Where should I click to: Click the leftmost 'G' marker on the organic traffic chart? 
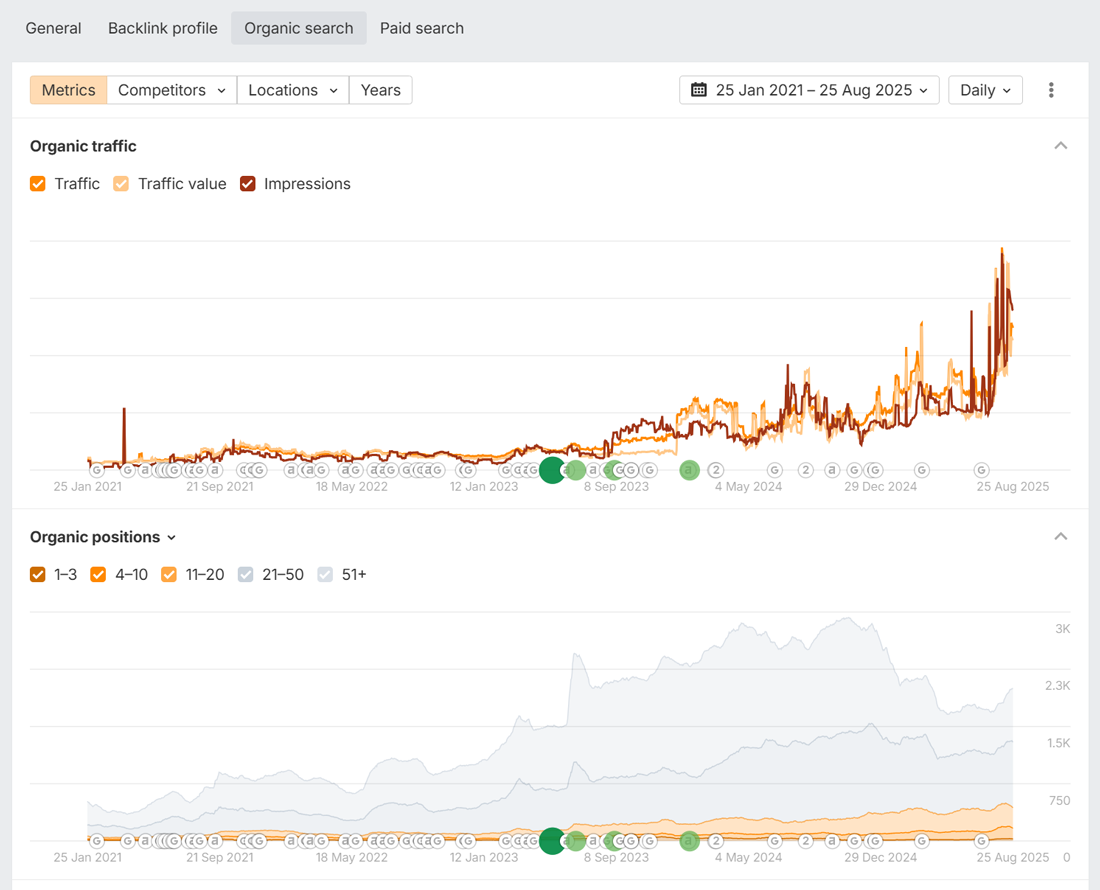(x=97, y=470)
